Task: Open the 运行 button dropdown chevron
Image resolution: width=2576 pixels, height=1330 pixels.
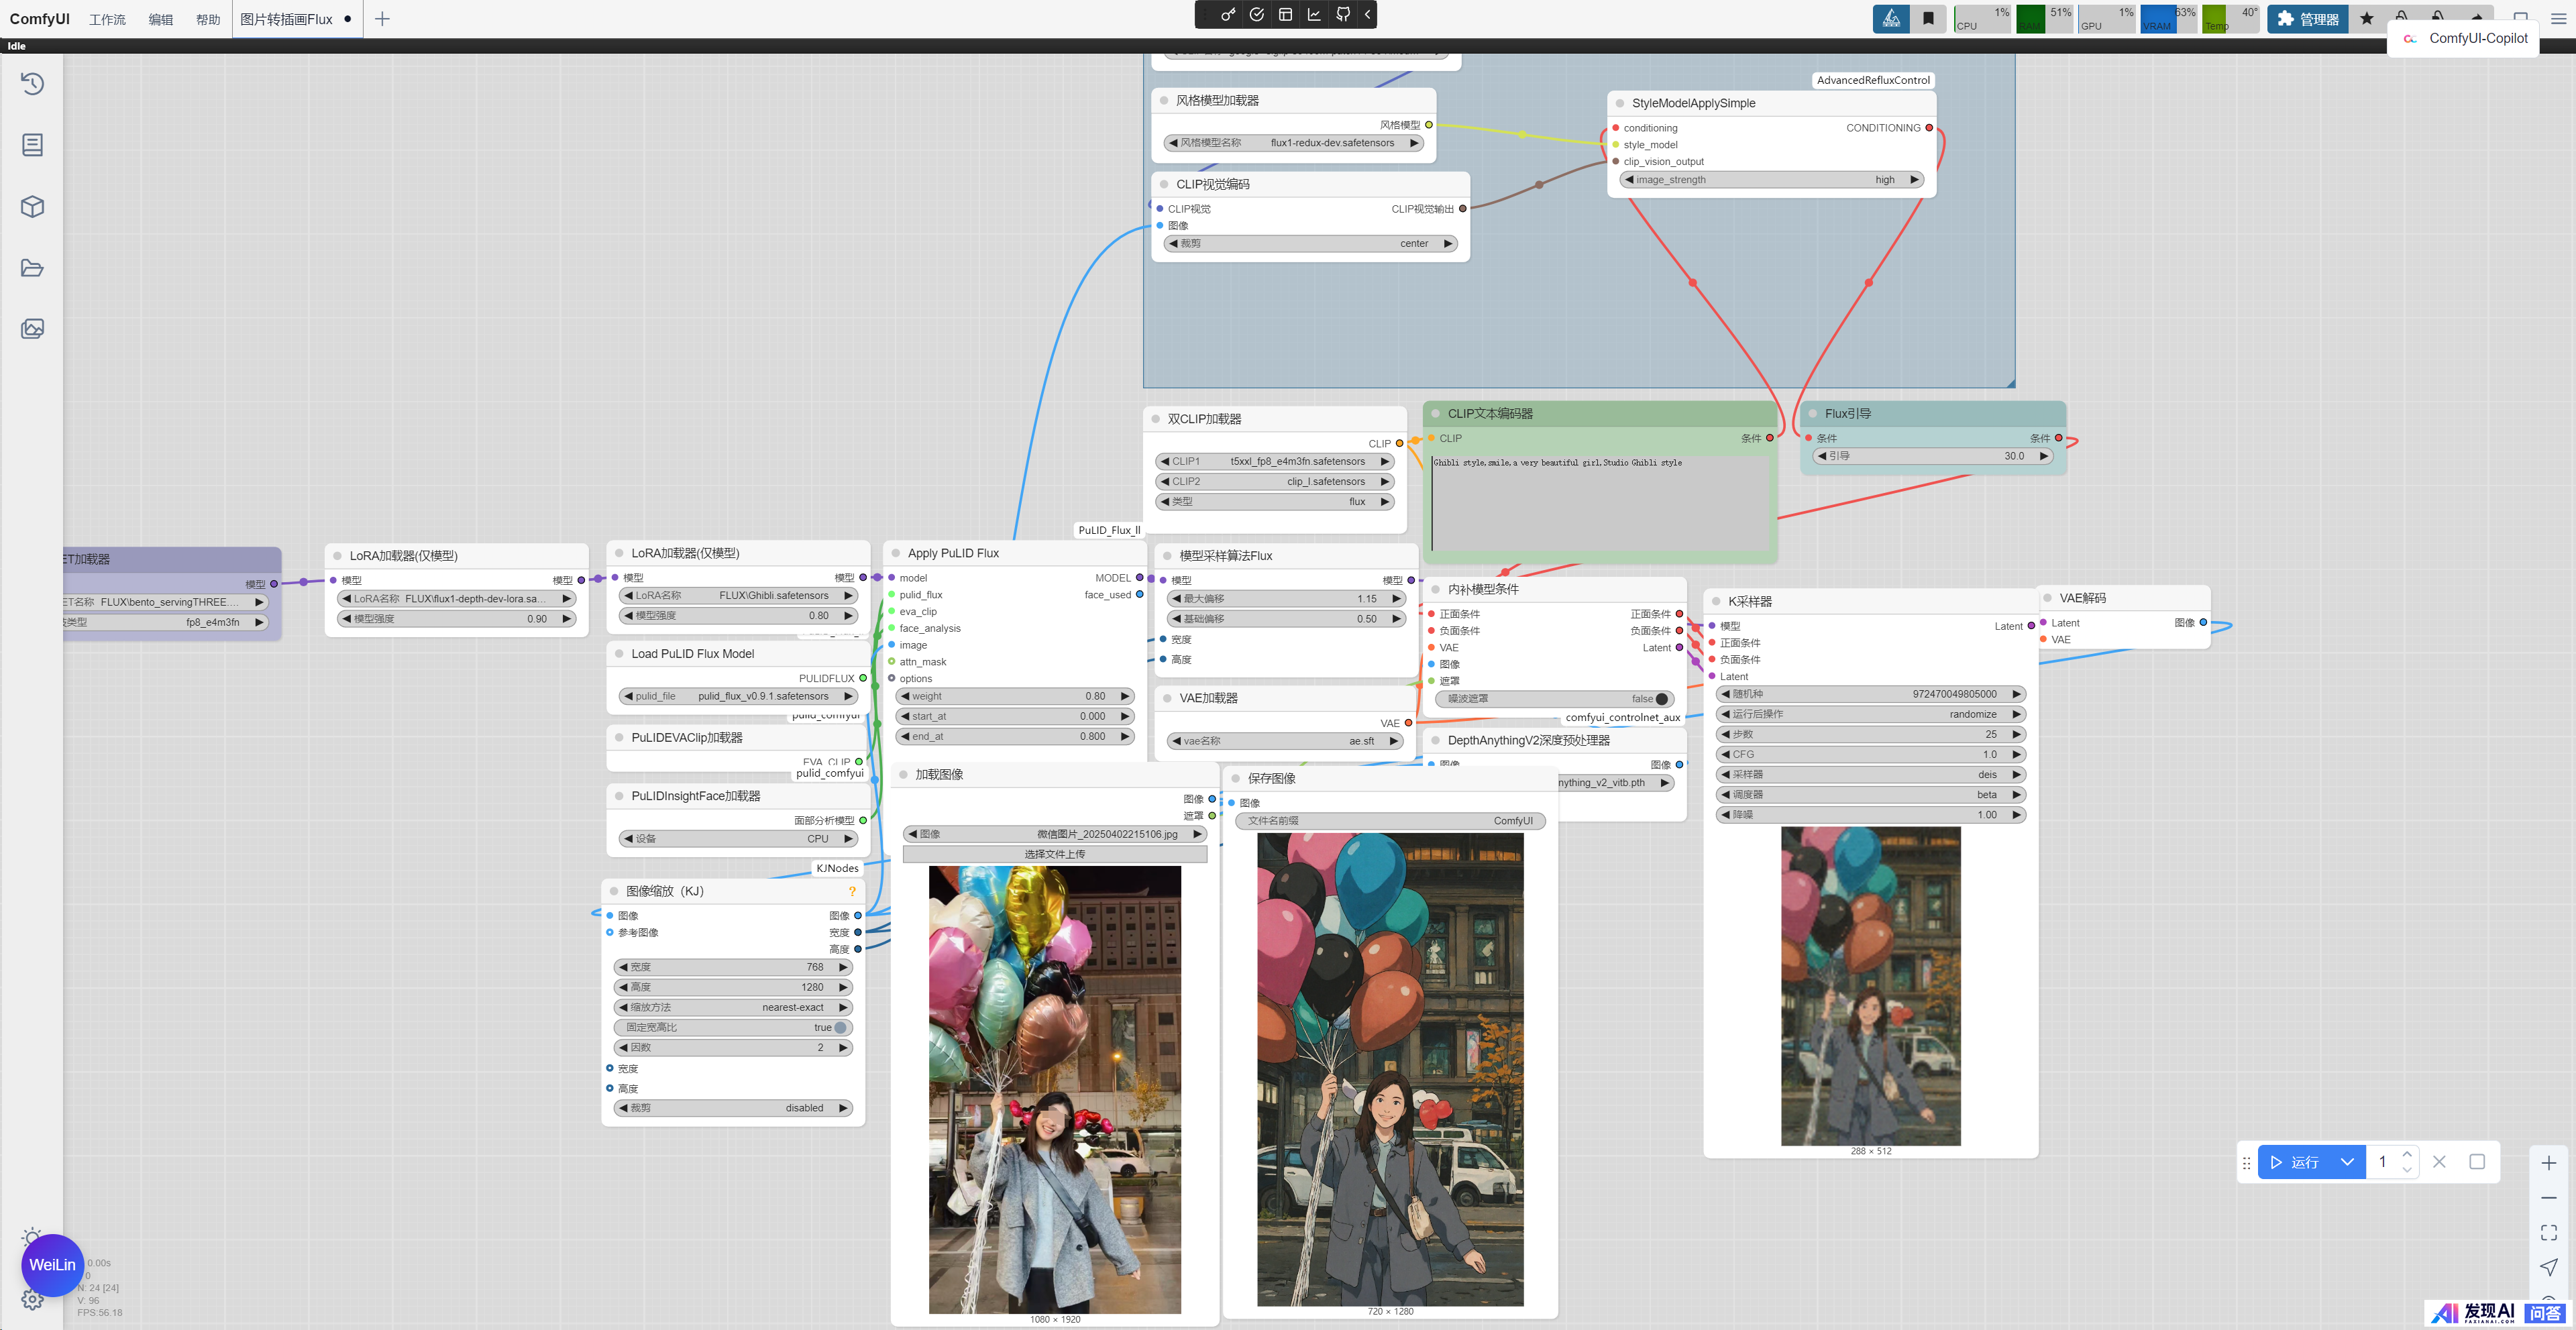Action: pos(2347,1162)
